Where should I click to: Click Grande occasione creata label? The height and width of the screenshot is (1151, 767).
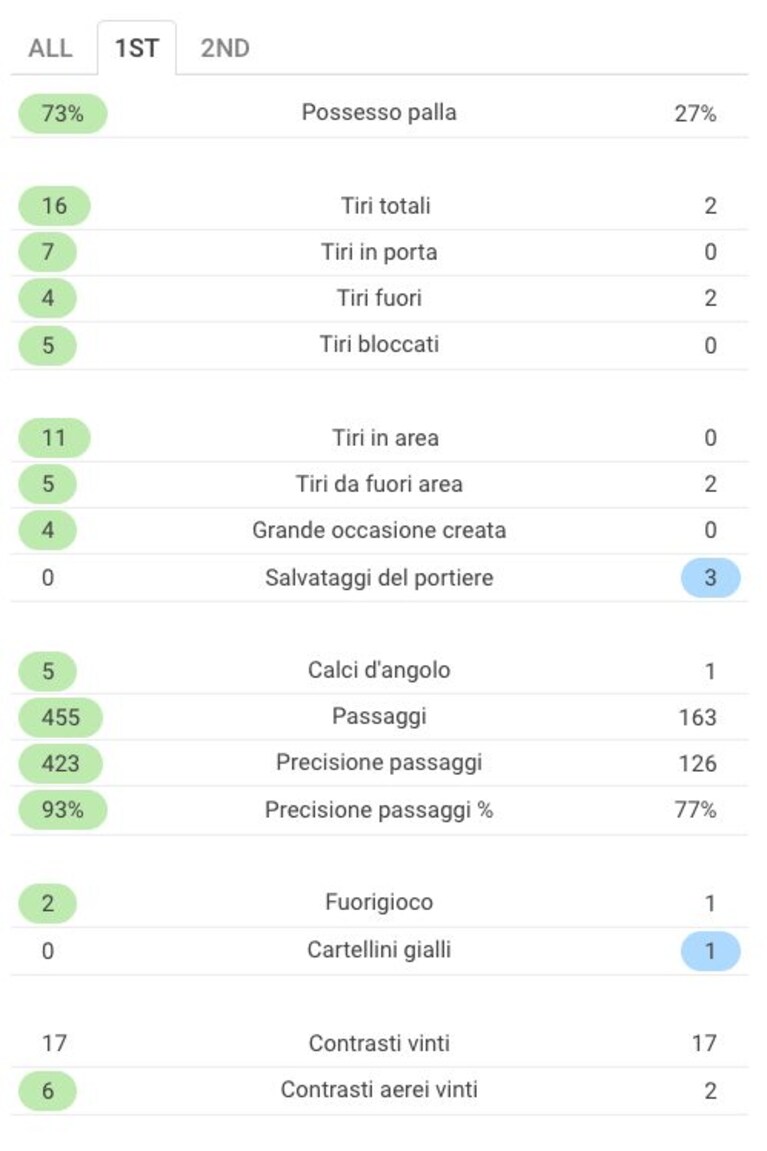379,530
